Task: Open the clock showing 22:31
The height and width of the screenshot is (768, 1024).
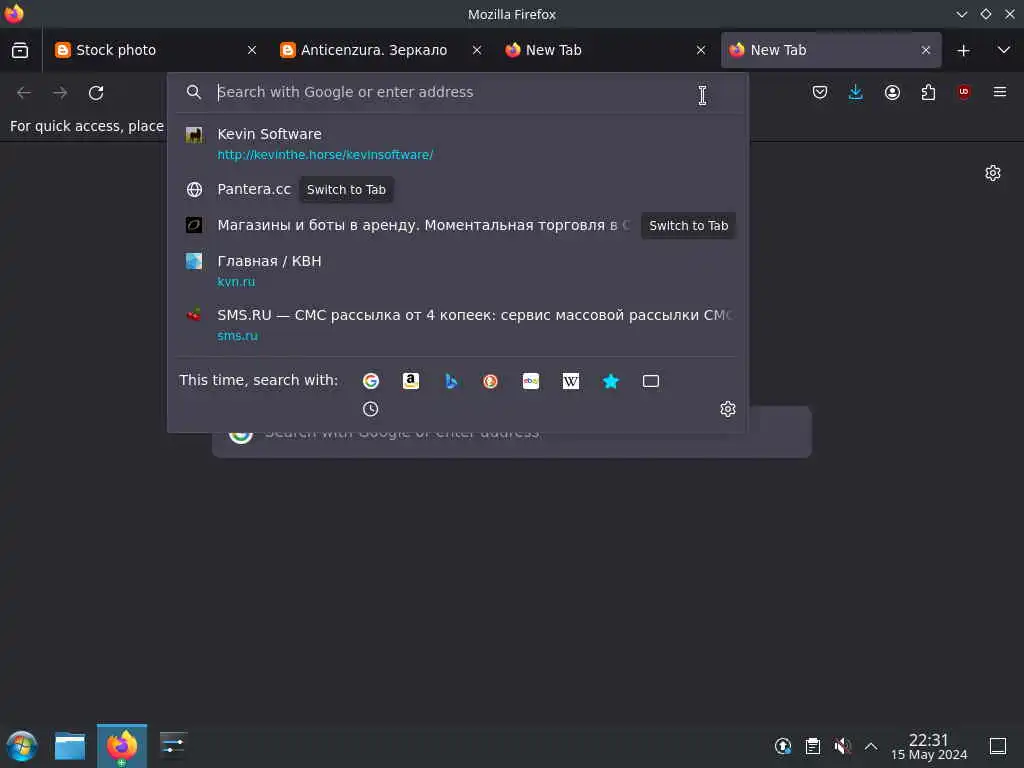Action: click(x=929, y=746)
